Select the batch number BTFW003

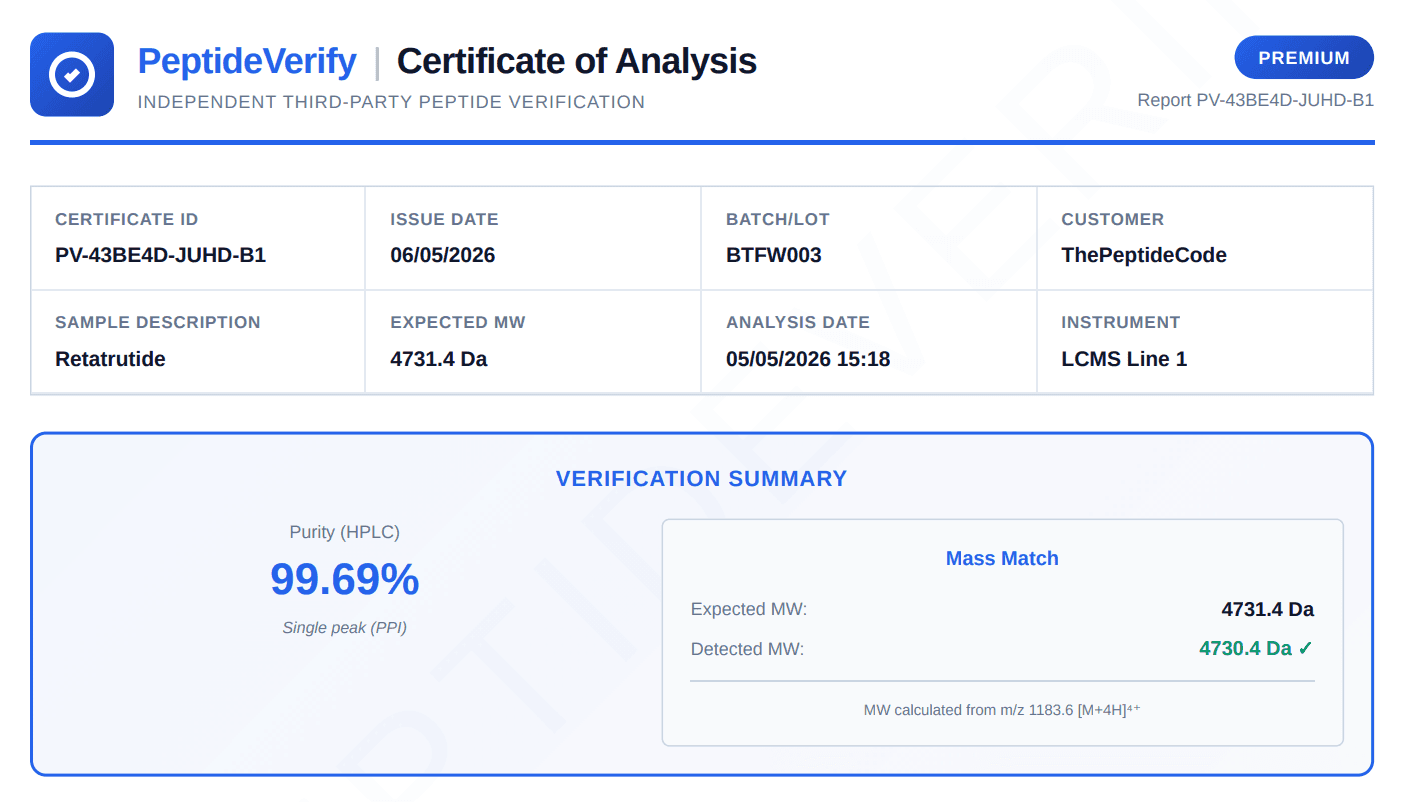click(x=774, y=255)
